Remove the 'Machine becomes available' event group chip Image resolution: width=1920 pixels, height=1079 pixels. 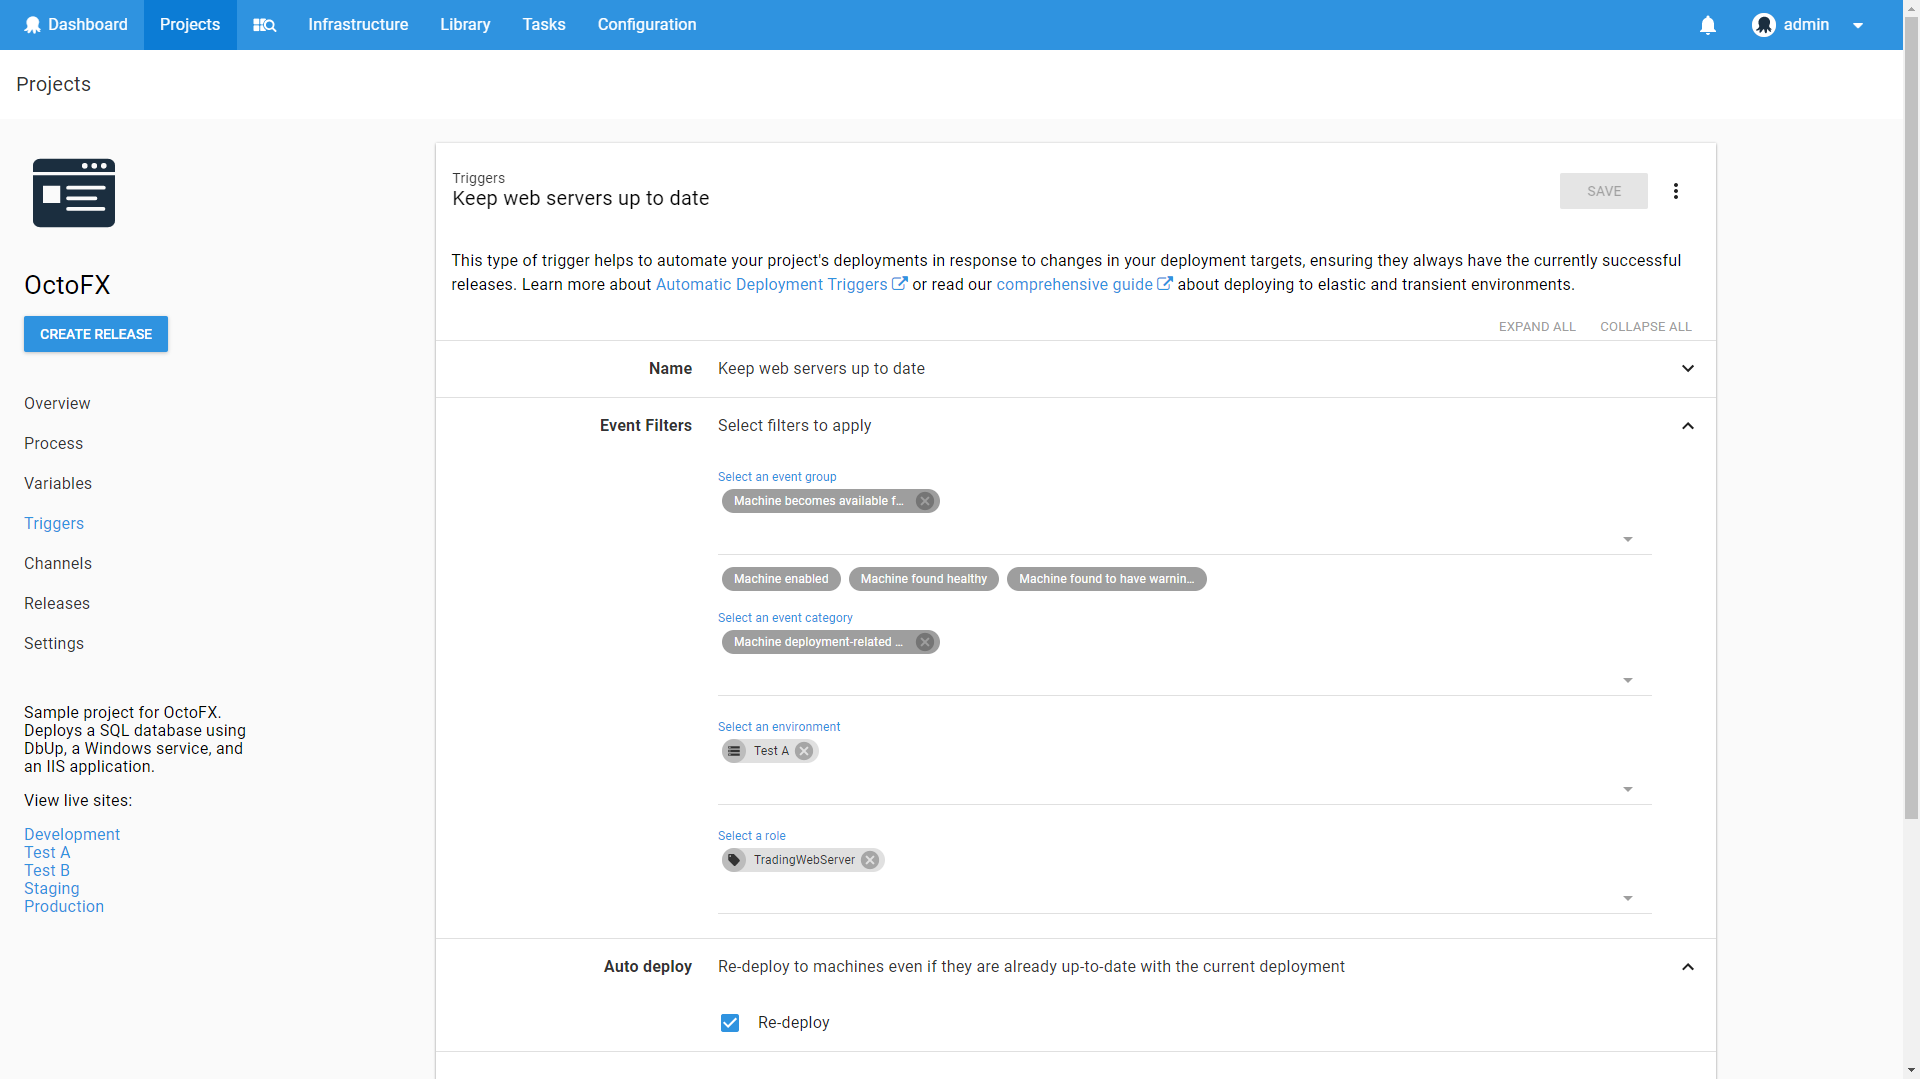click(925, 501)
